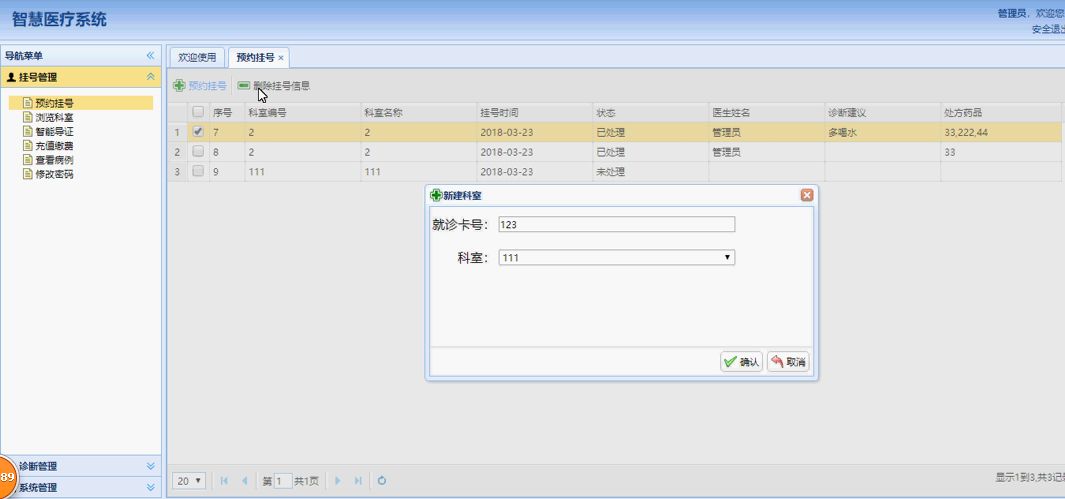Viewport: 1065px width, 499px height.
Task: Click the green plus icon in dialog title
Action: [x=436, y=196]
